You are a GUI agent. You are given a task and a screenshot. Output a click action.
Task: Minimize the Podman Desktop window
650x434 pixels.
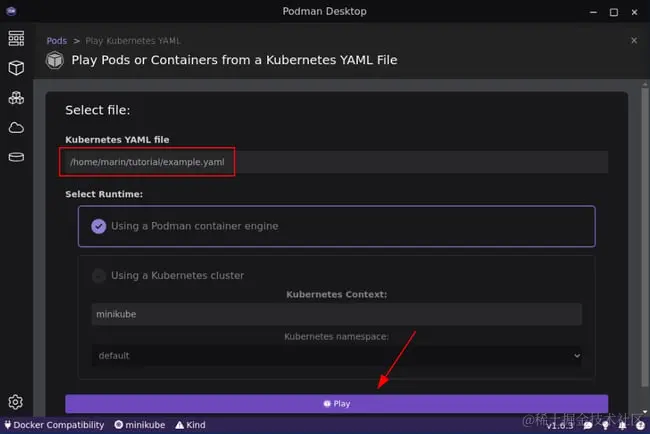tap(593, 12)
